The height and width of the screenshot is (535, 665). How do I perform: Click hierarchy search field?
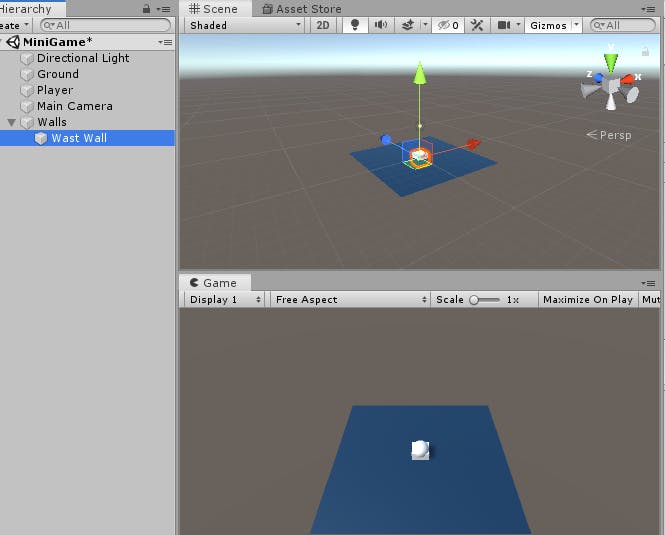106,25
